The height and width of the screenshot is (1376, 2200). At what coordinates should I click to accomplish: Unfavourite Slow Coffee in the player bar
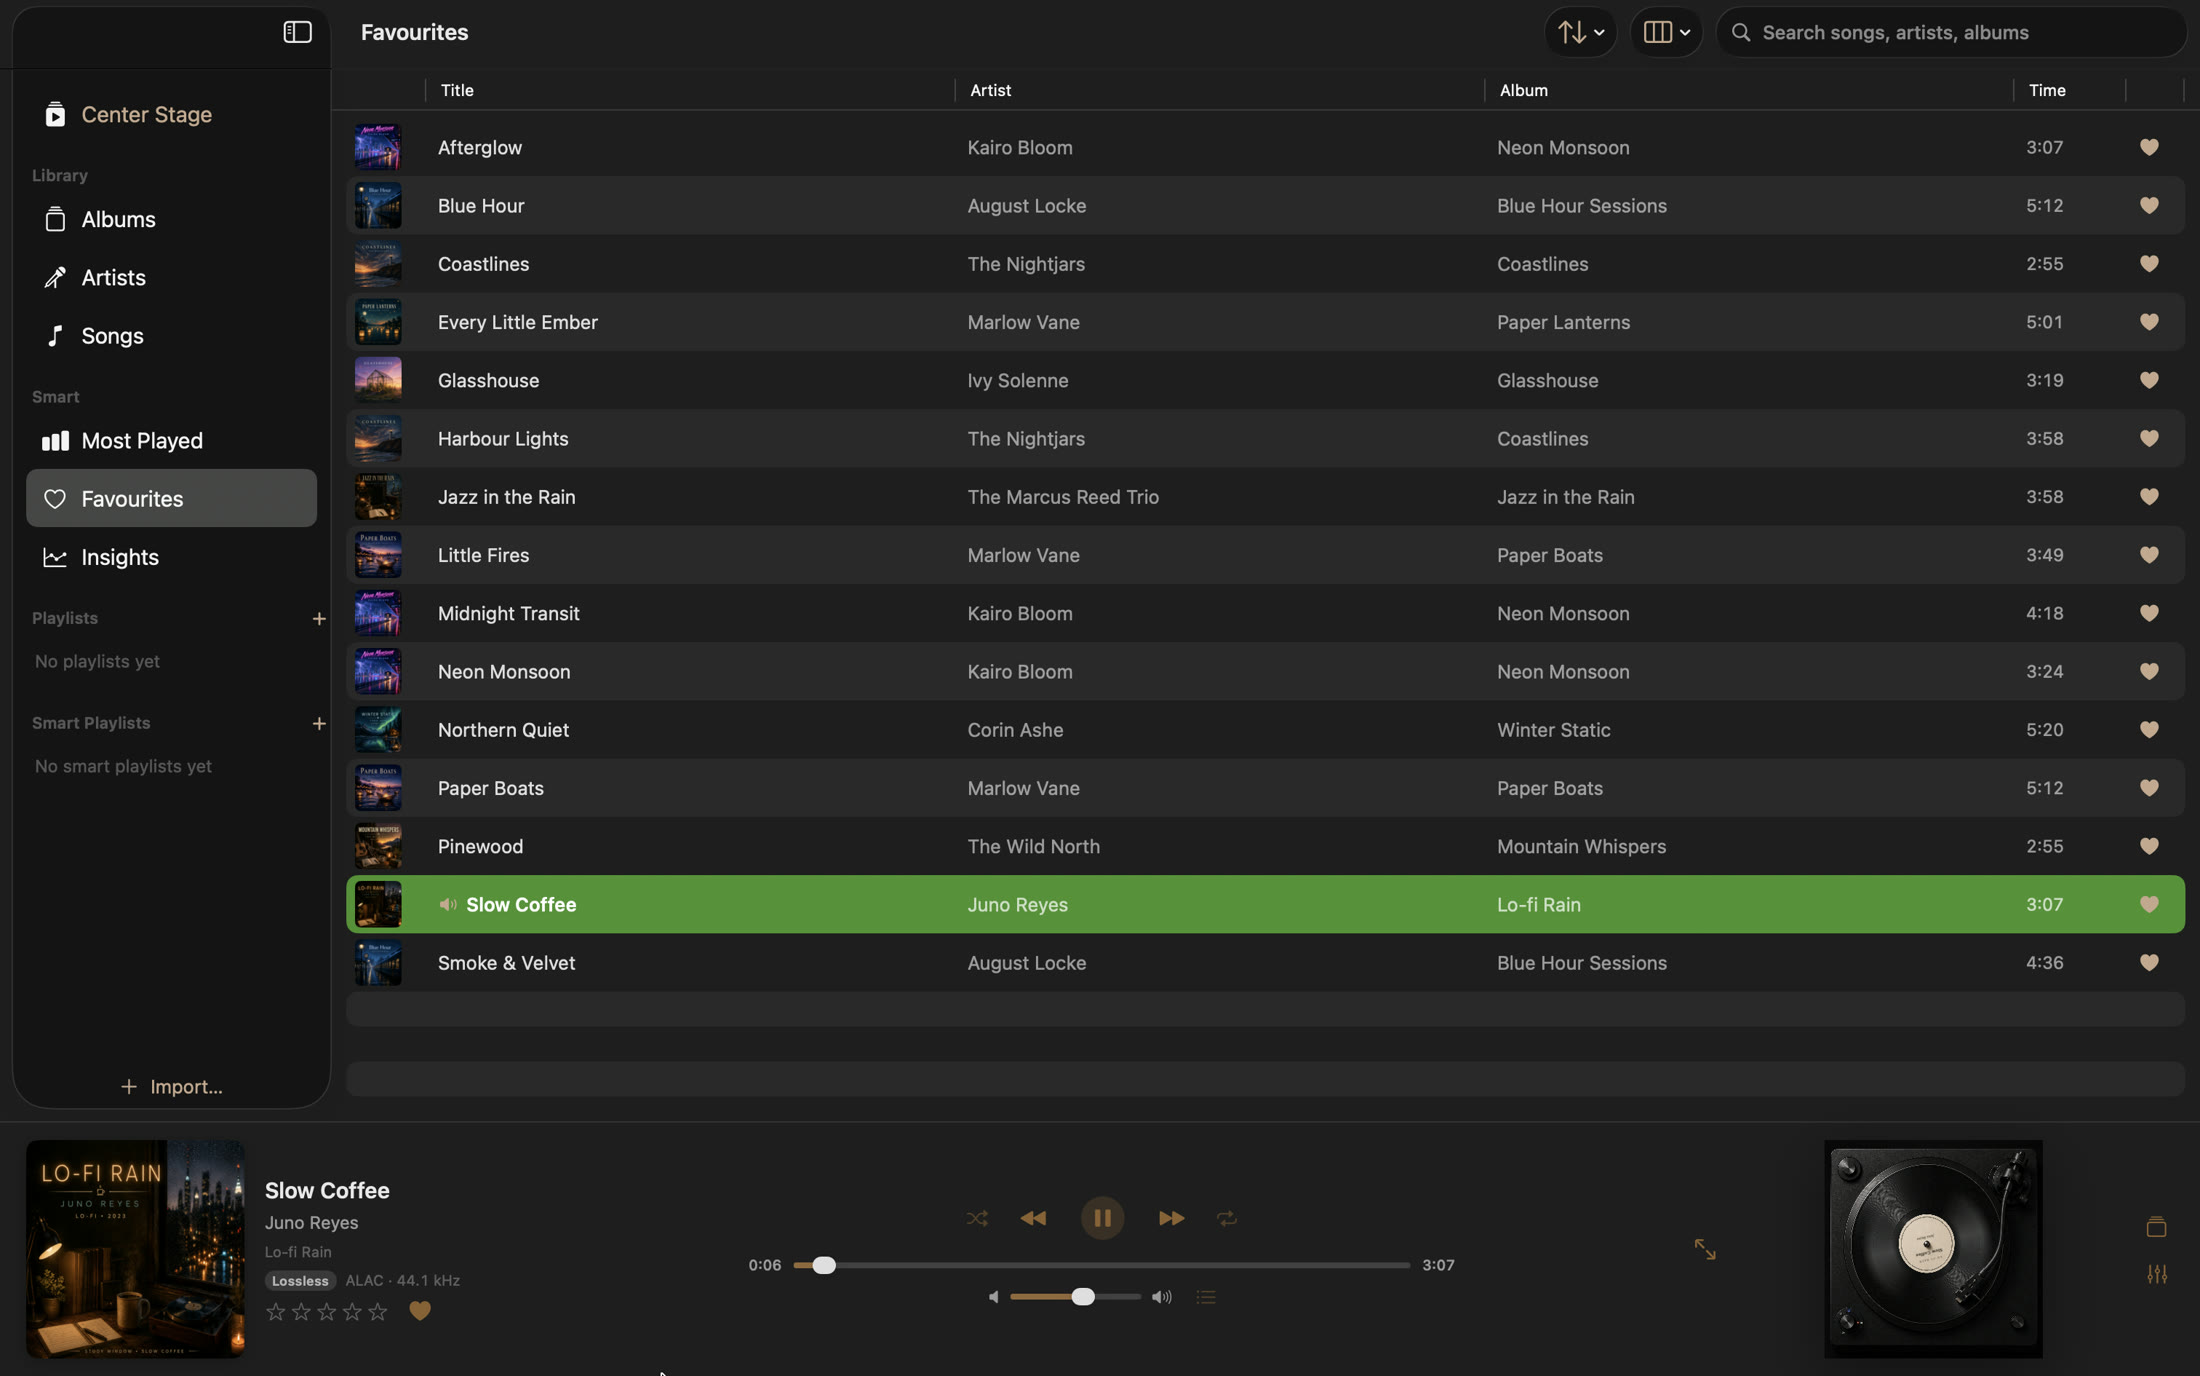420,1311
